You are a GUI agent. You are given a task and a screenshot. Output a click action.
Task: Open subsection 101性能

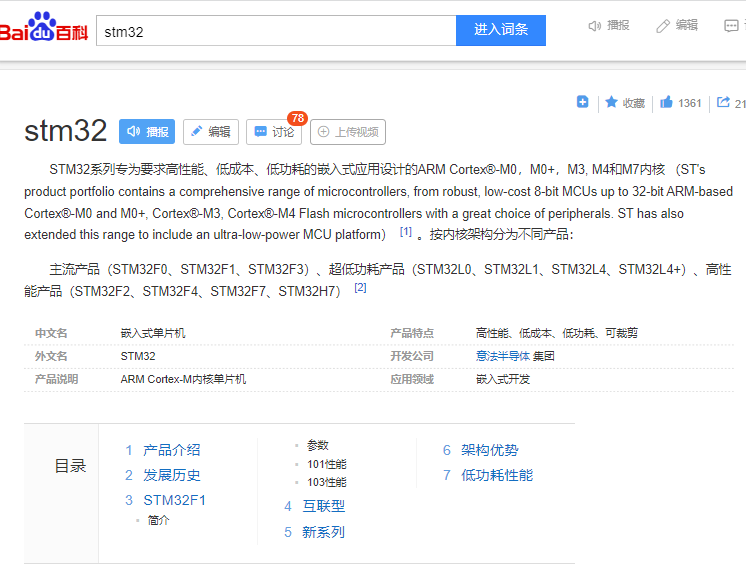[x=327, y=464]
